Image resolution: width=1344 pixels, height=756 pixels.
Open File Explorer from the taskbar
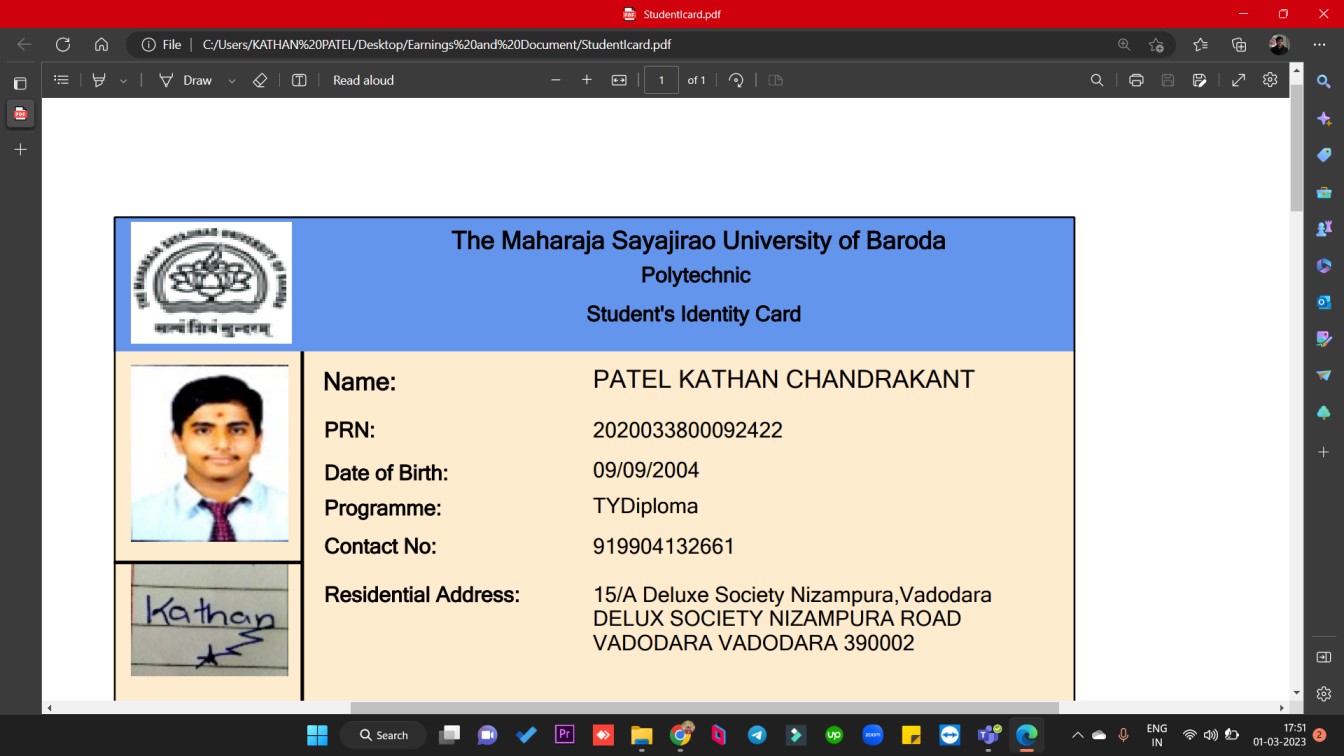(641, 735)
